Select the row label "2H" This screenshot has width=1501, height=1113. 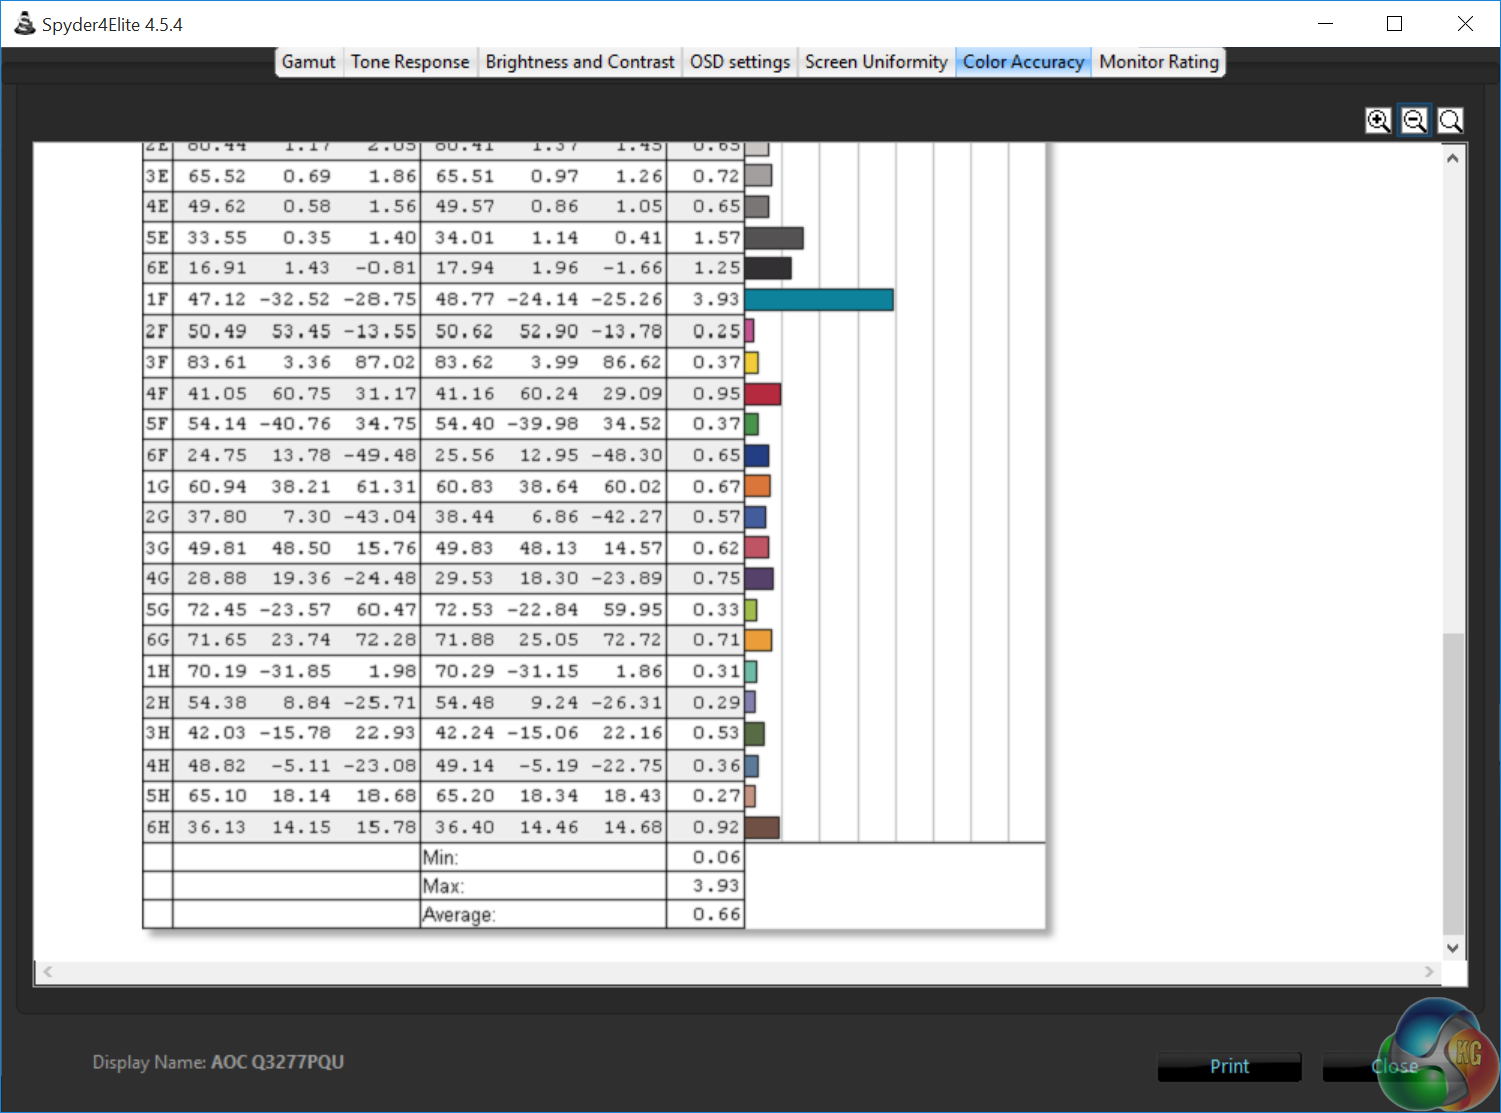[158, 703]
